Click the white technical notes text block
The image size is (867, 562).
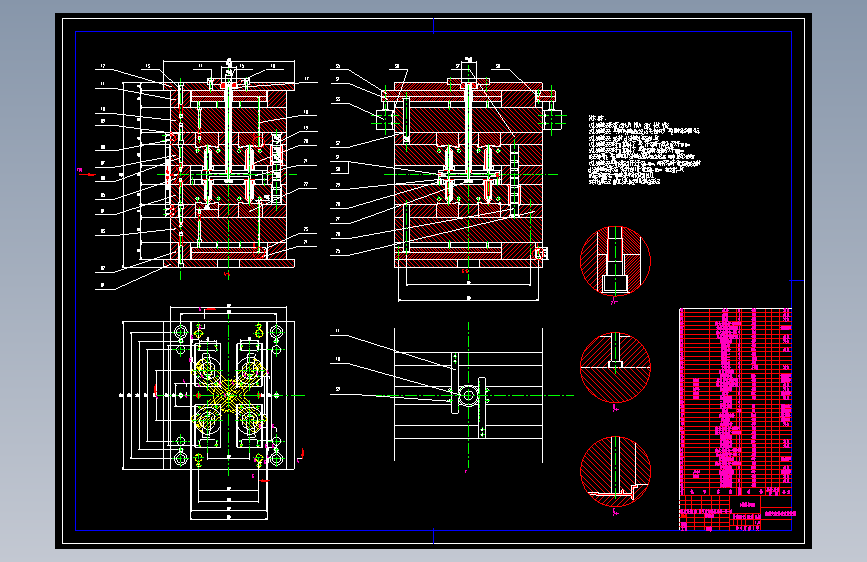[x=644, y=150]
